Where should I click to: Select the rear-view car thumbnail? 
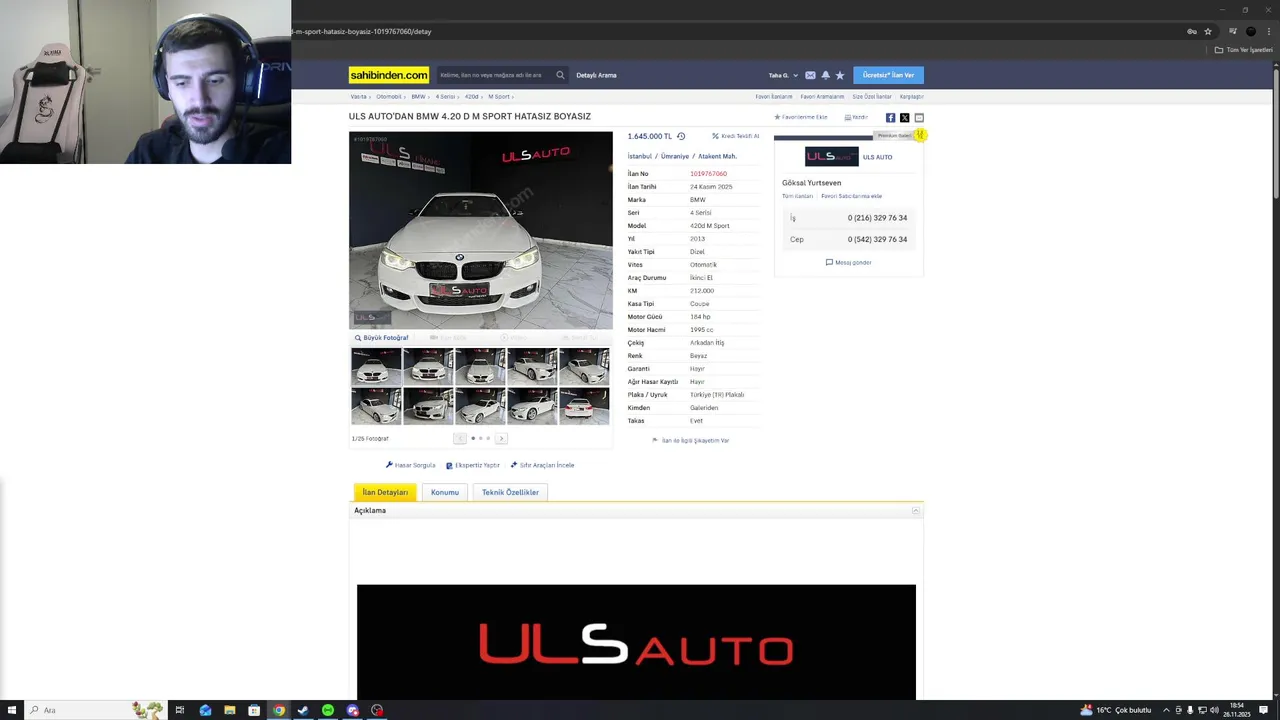coord(584,406)
